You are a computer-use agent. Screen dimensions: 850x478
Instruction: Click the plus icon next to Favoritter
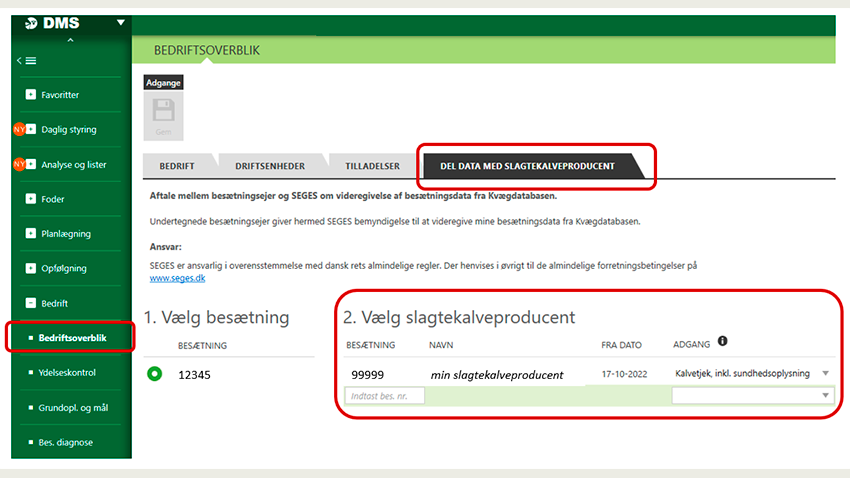pyautogui.click(x=30, y=95)
